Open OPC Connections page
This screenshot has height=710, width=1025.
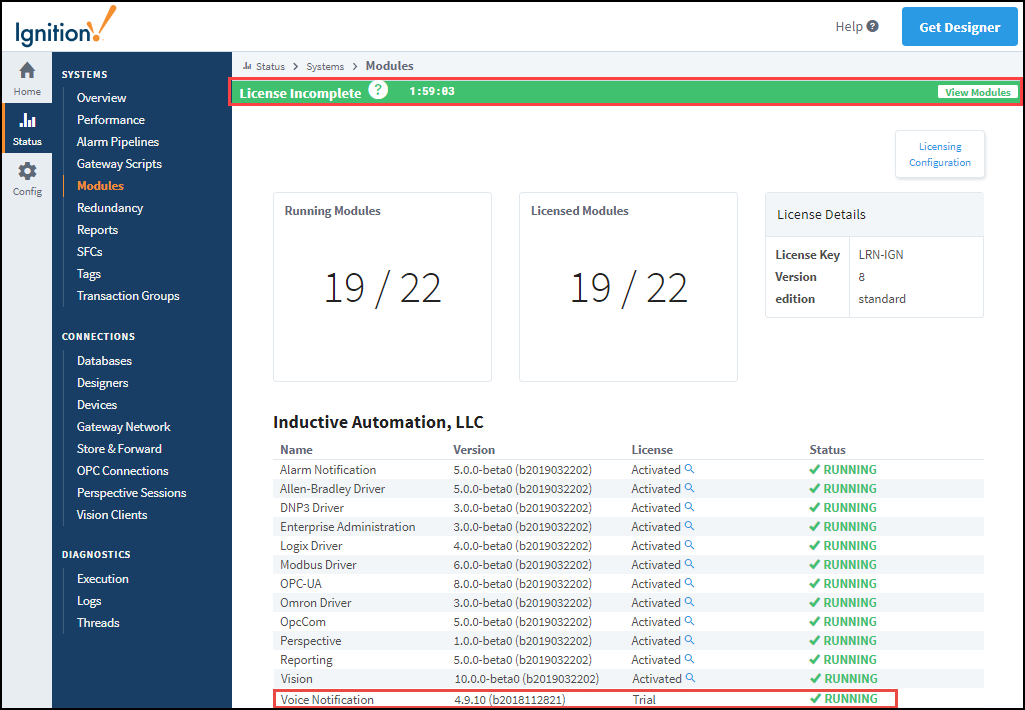tap(122, 471)
